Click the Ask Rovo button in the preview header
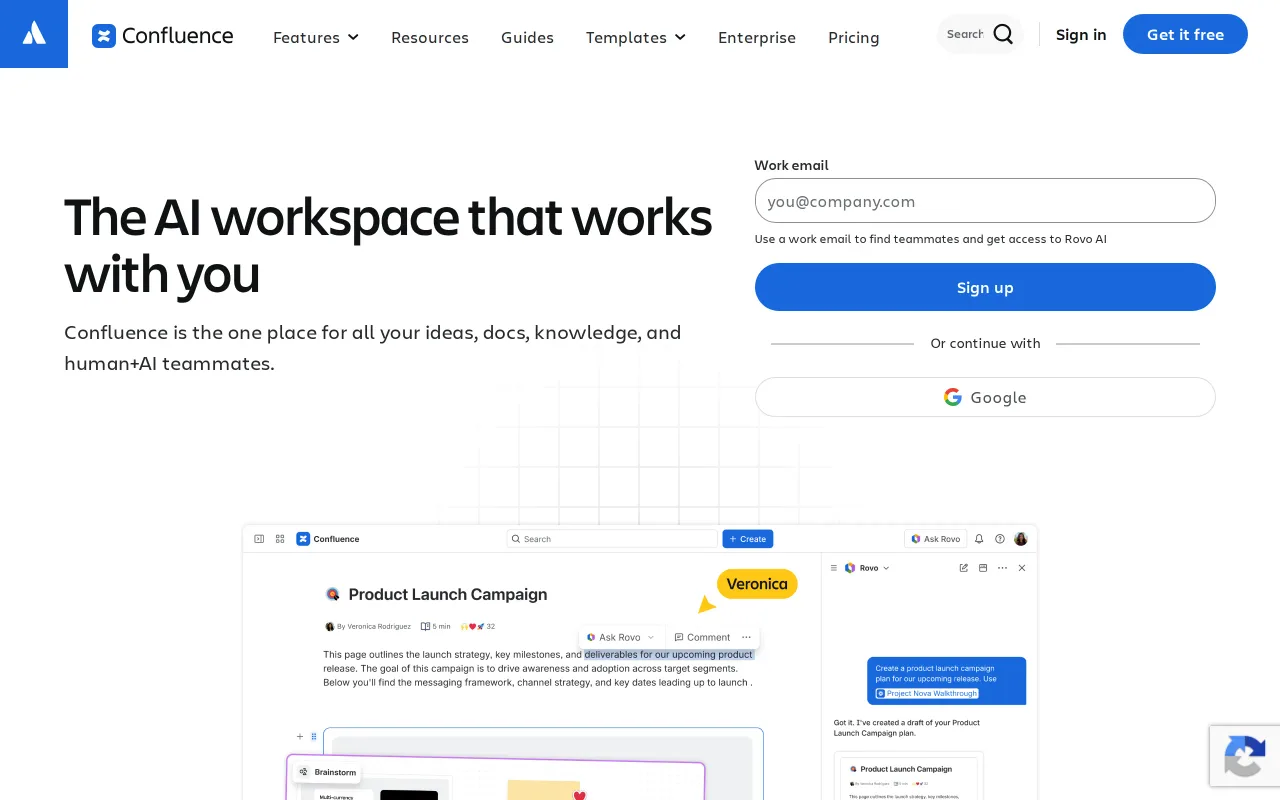This screenshot has height=800, width=1280. pos(935,539)
